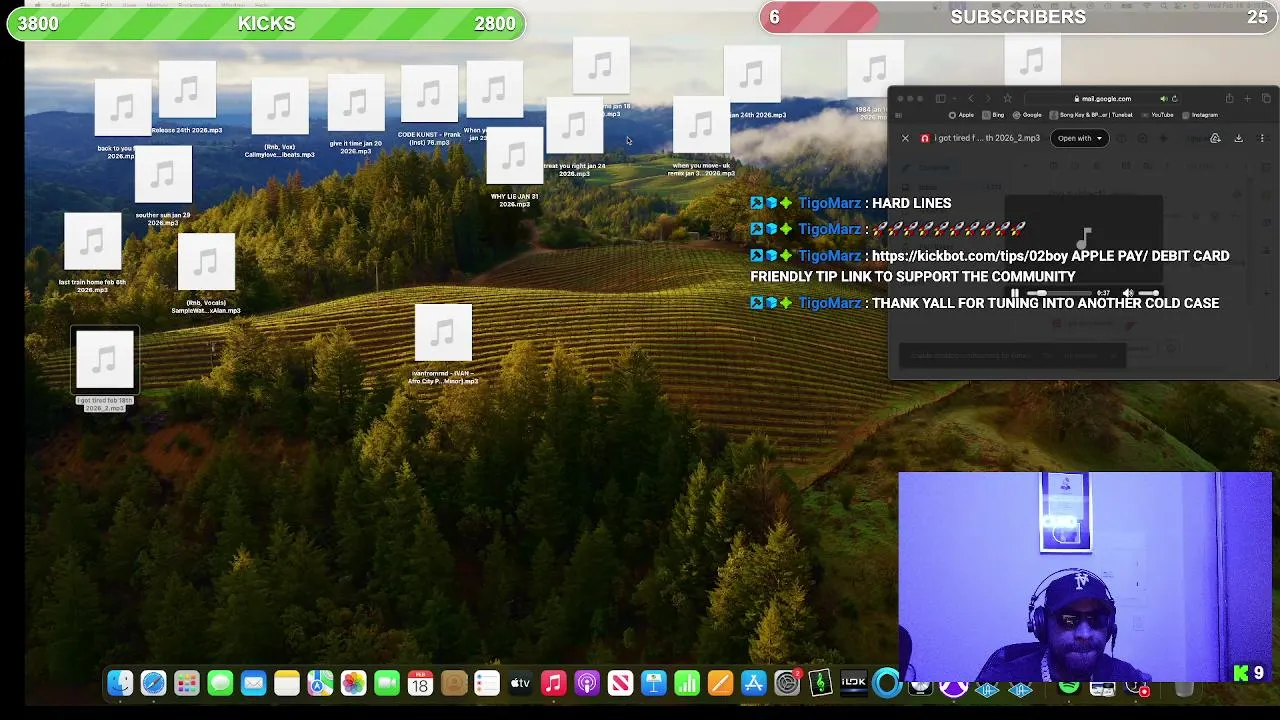Viewport: 1280px width, 720px height.
Task: Select 'I got tired feb 18th 2026_2.mp3' file
Action: click(105, 369)
